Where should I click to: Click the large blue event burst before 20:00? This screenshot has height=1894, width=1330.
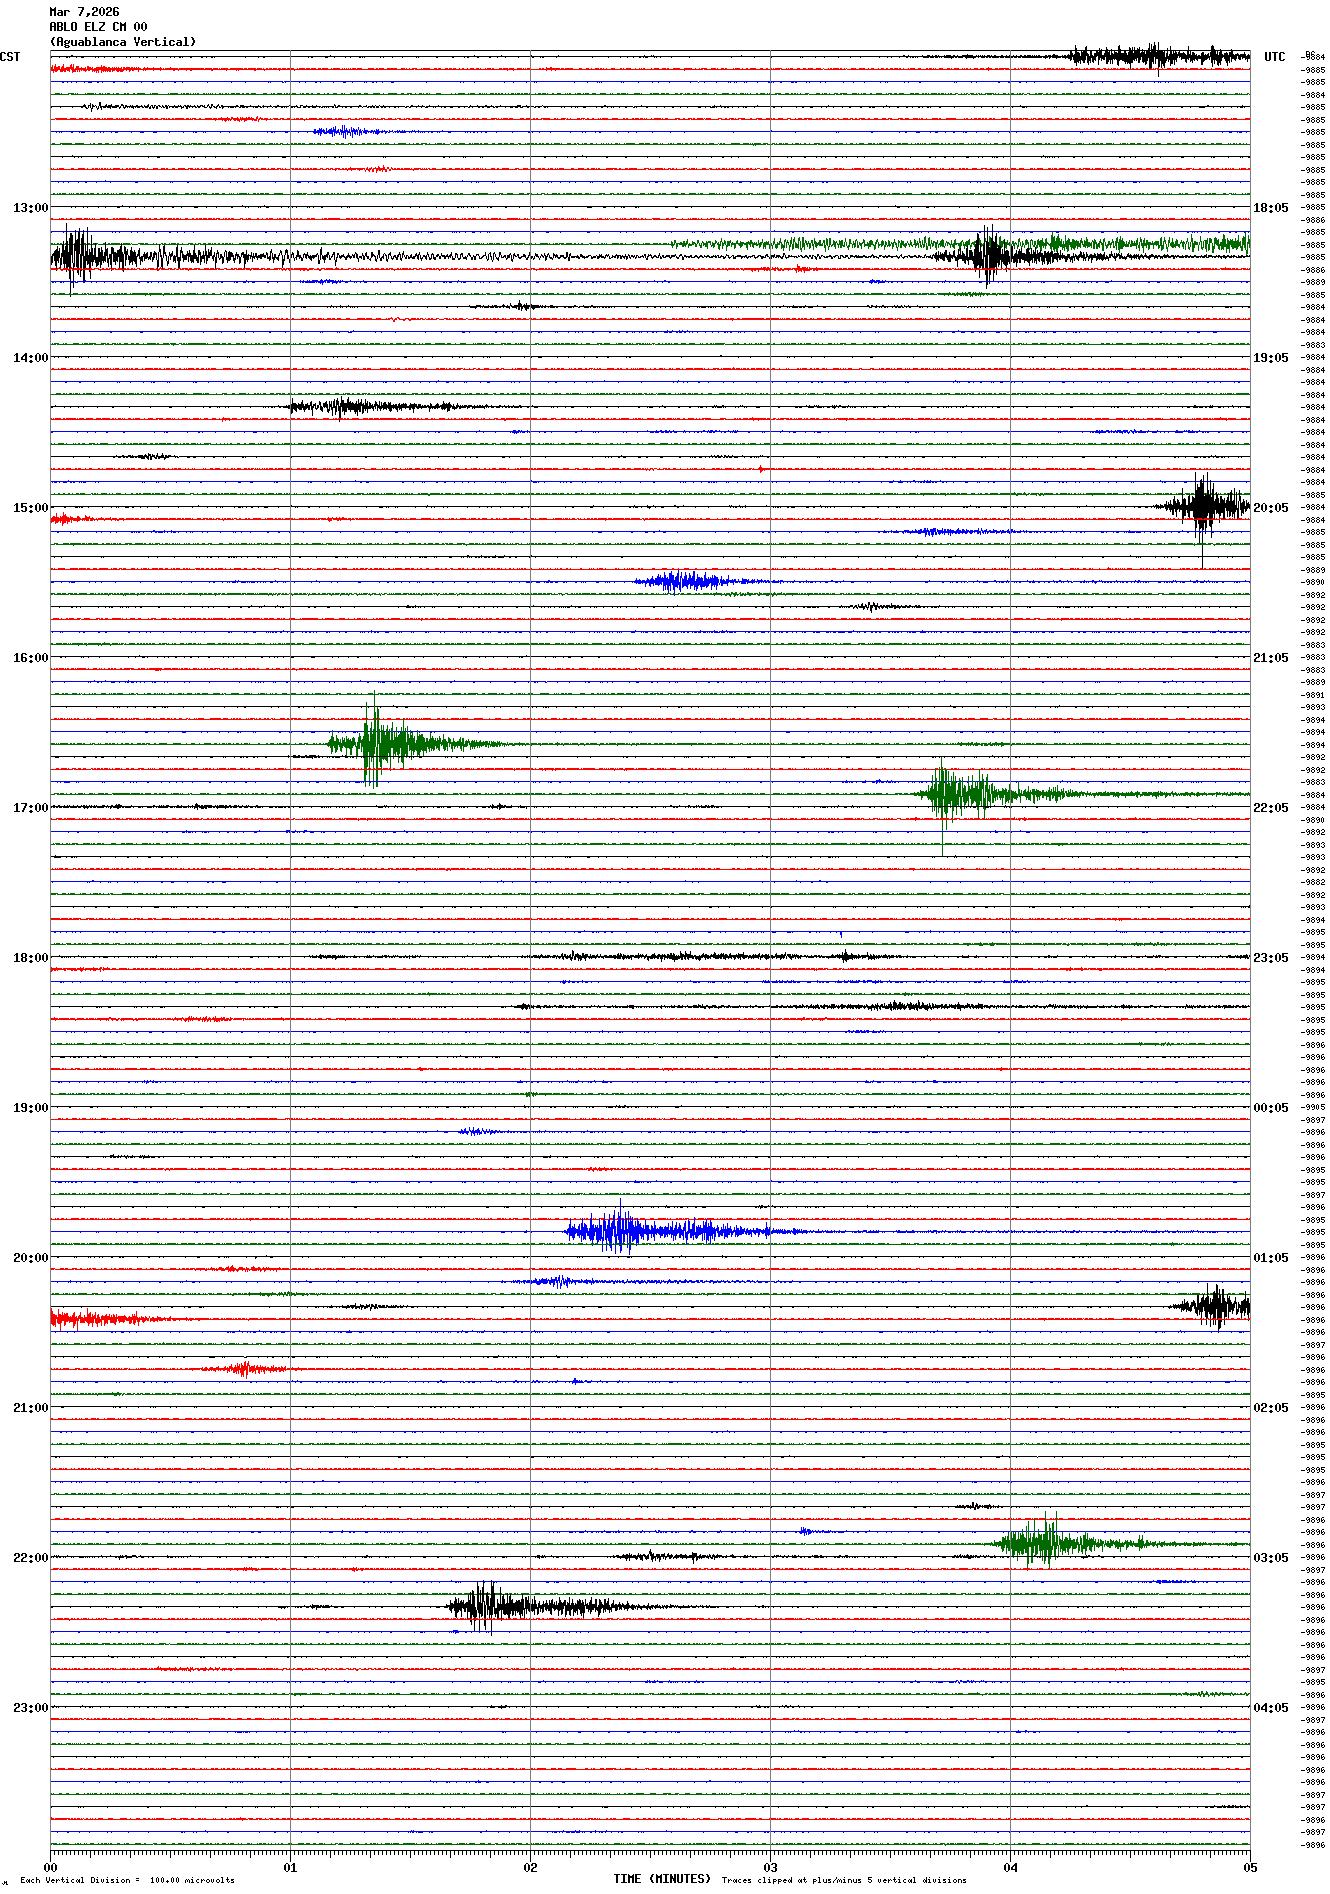[625, 1231]
